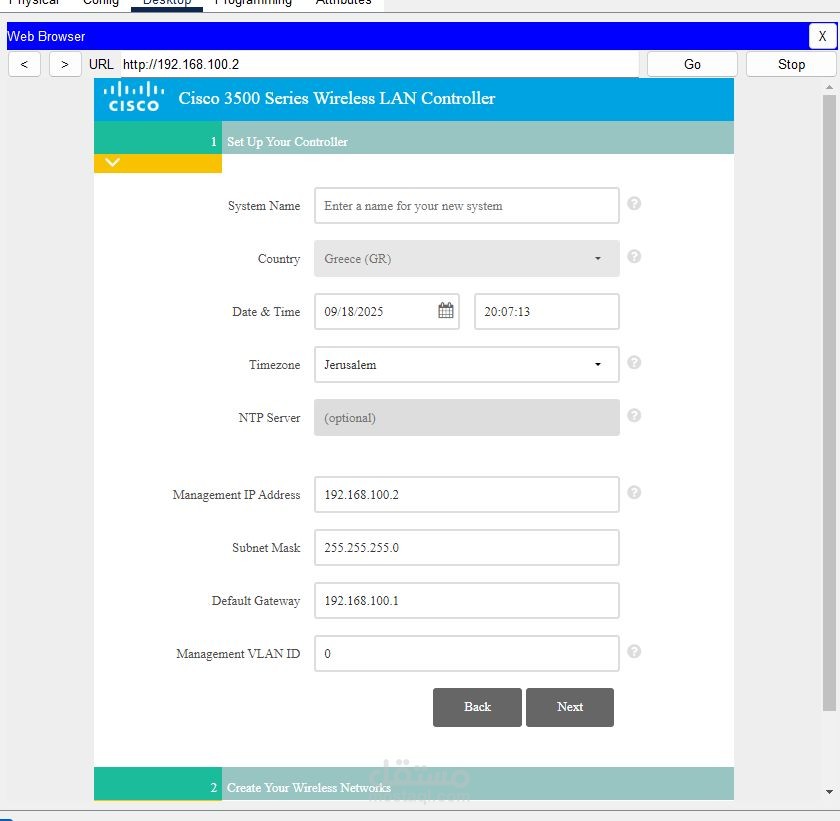Click the Go button beside the URL
The height and width of the screenshot is (821, 840).
click(x=692, y=64)
